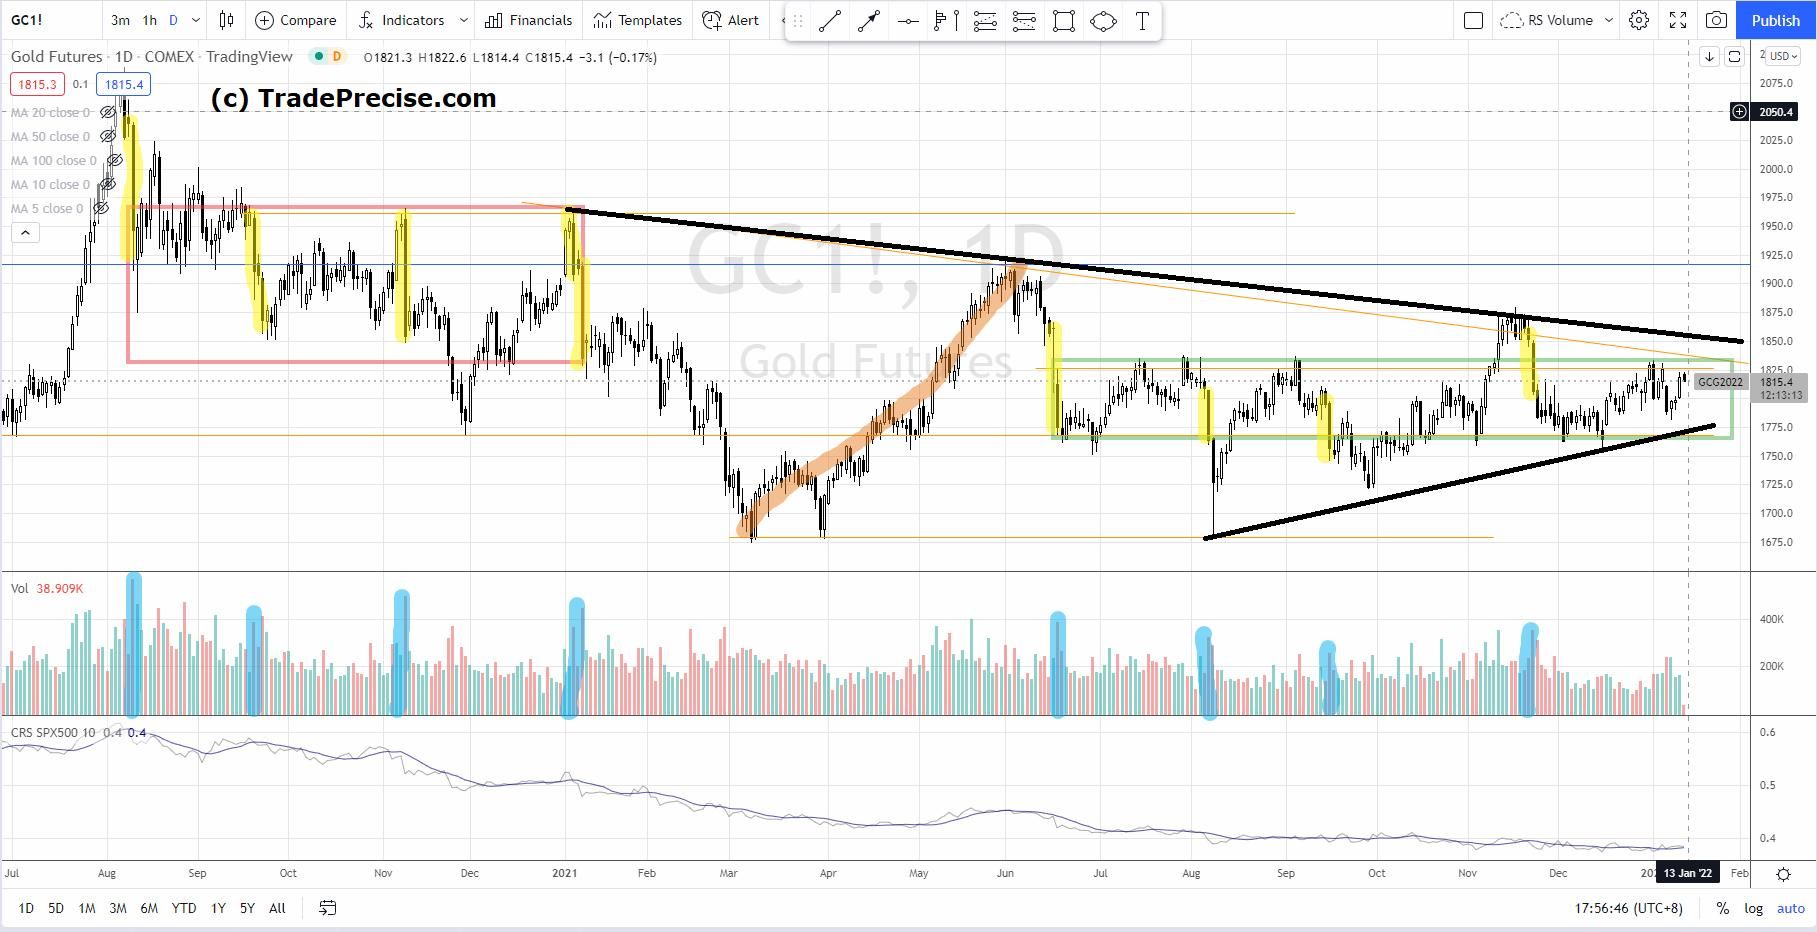Enter fullscreen mode with the expand icon
Screen dimensions: 1817x932
(1677, 20)
